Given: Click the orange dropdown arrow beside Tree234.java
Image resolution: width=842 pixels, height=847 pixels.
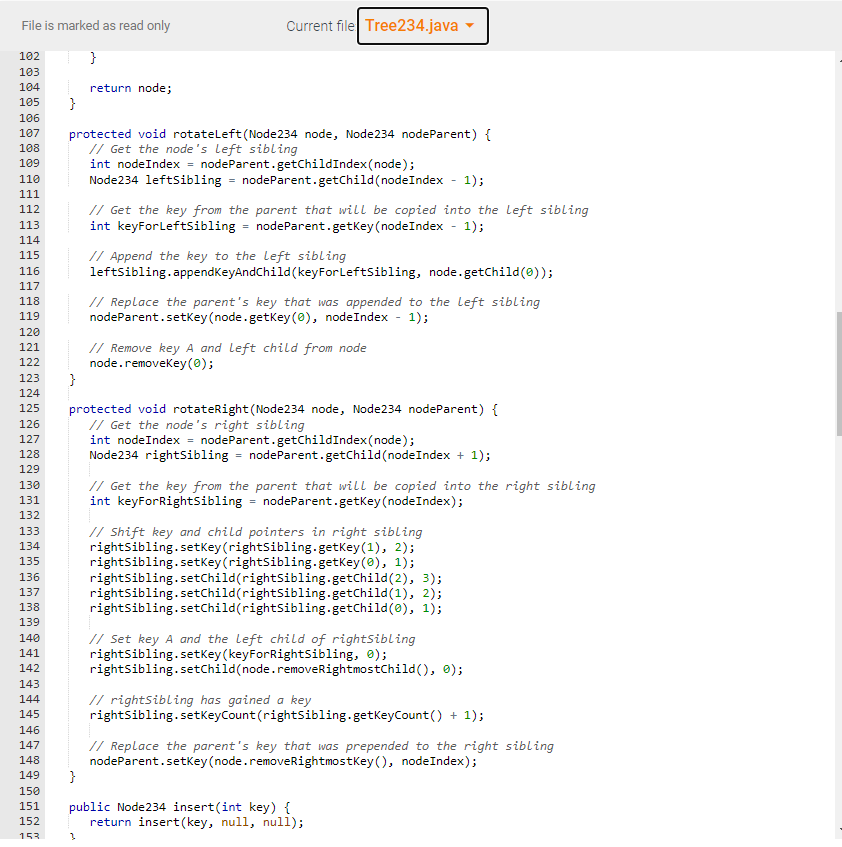Looking at the screenshot, I should [470, 26].
